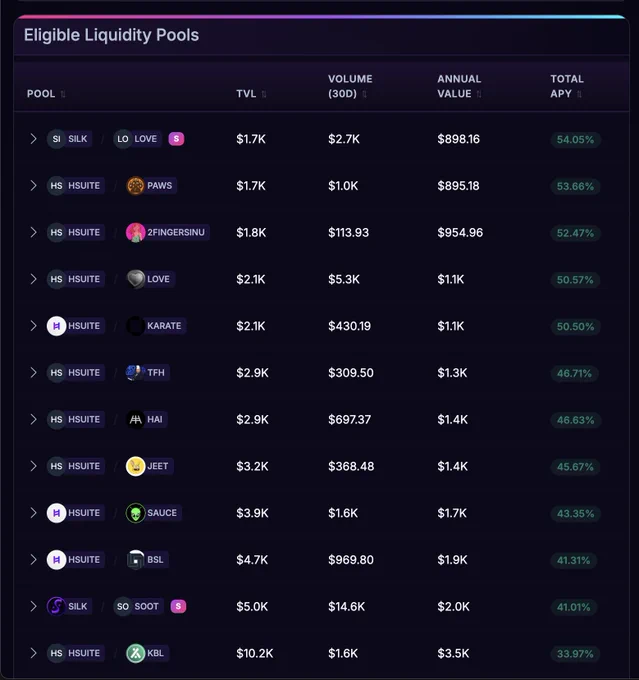Sort by Volume (30D) header

tap(350, 86)
